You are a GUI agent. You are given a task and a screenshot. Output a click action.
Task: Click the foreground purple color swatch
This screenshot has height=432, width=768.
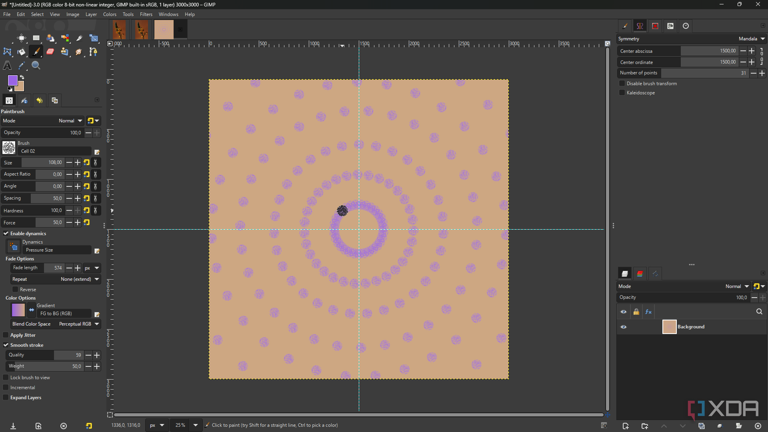[x=13, y=81]
